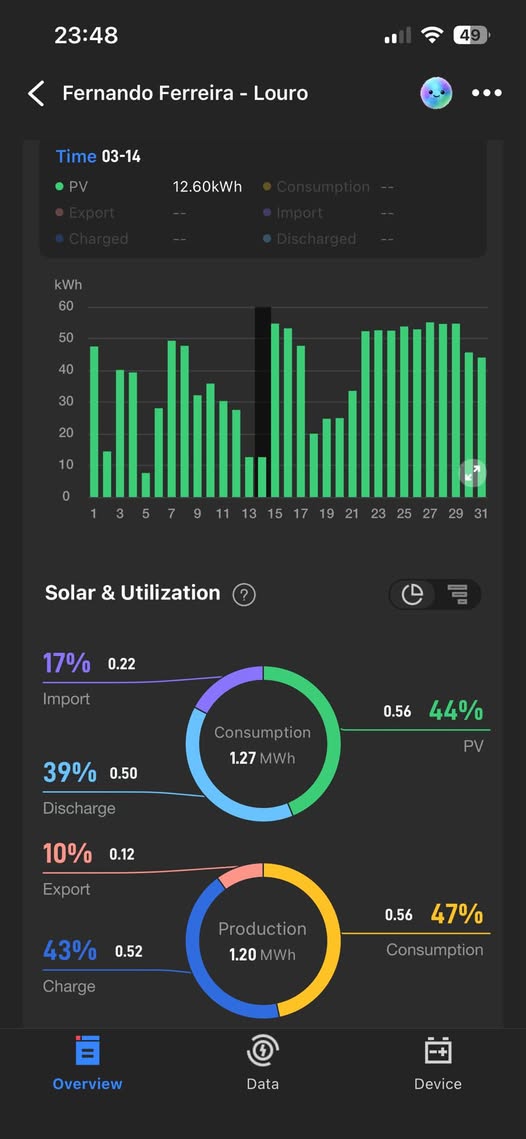Select the day 27 bar in the chart
Image resolution: width=526 pixels, height=1139 pixels.
(430, 410)
